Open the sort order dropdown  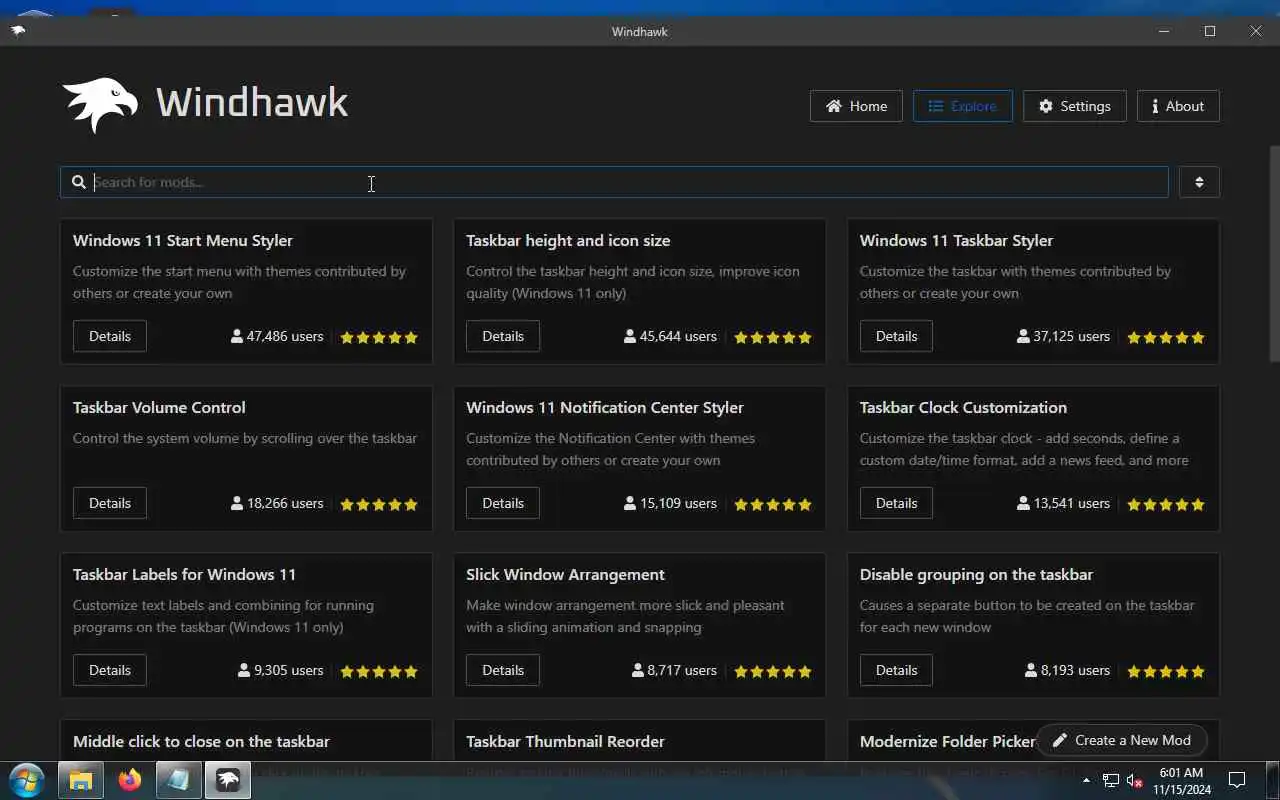[1199, 182]
